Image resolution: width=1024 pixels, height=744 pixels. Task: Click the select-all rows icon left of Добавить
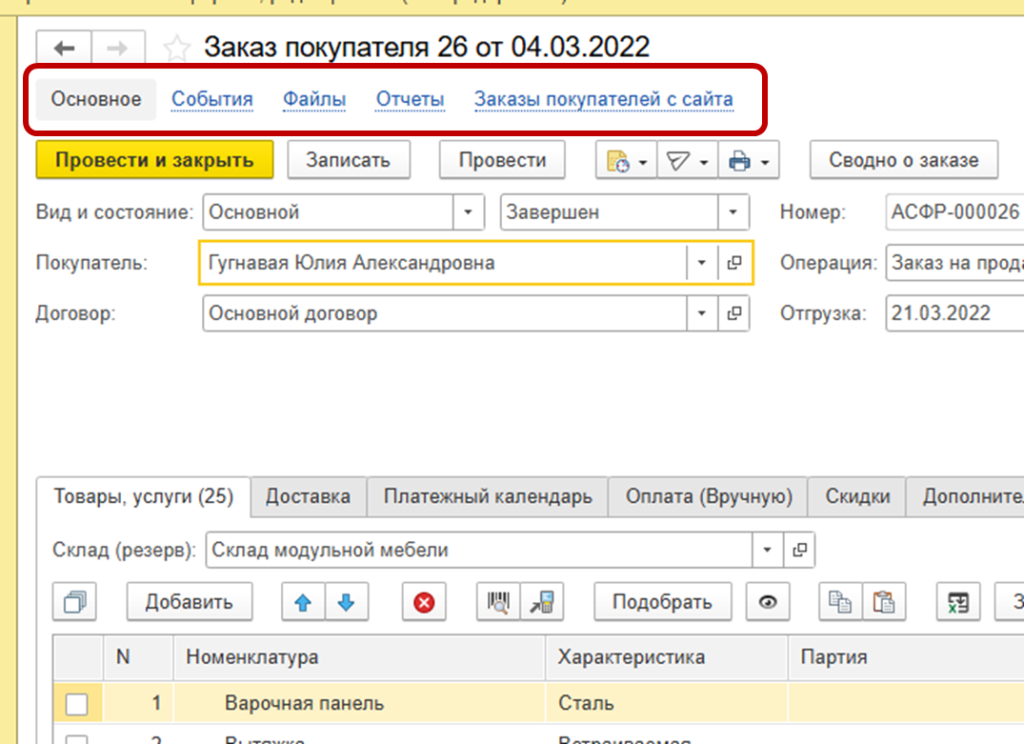coord(74,602)
